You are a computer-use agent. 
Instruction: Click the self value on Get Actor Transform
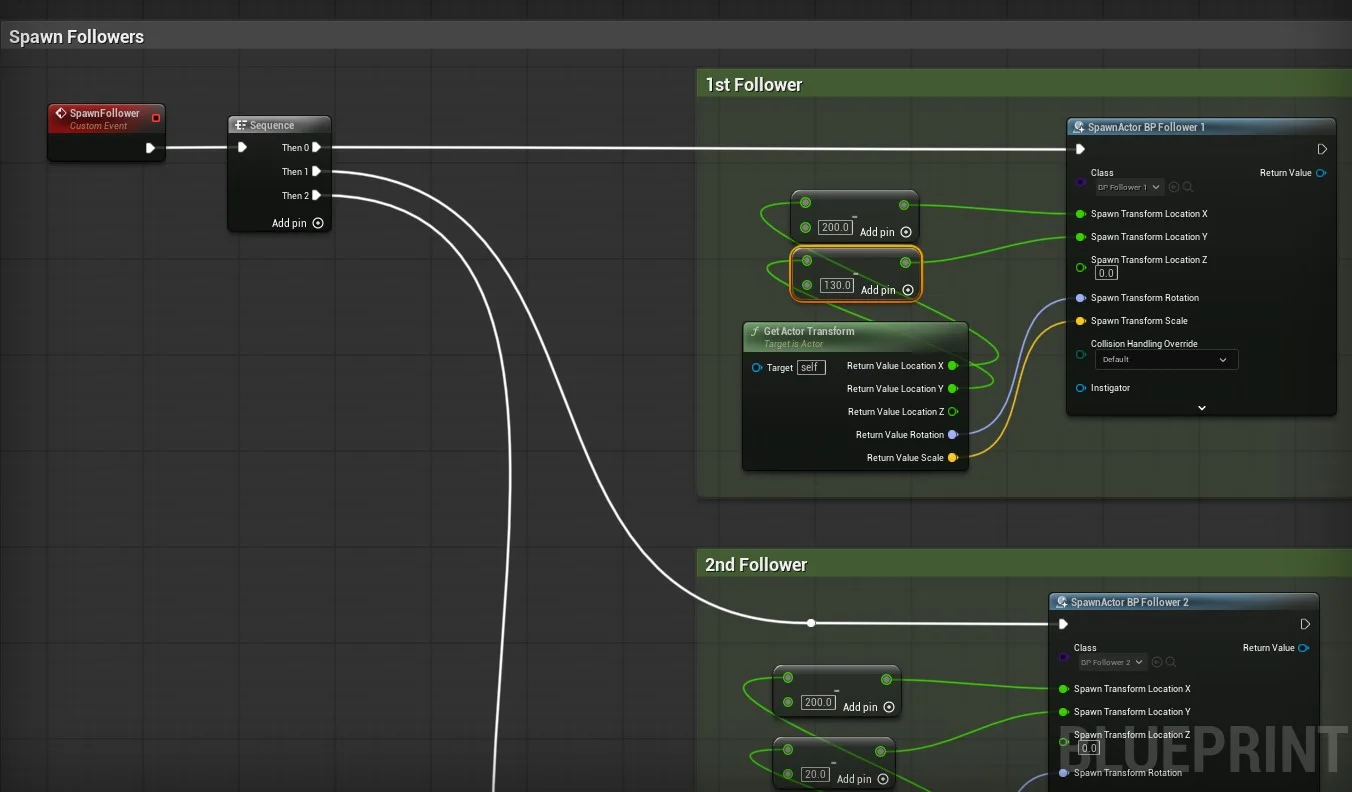click(811, 368)
